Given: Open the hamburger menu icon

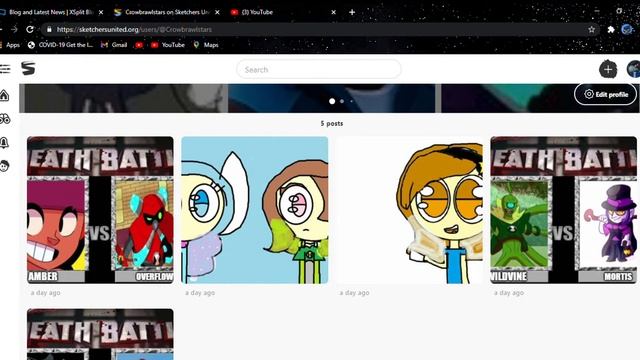Looking at the screenshot, I should pos(4,69).
